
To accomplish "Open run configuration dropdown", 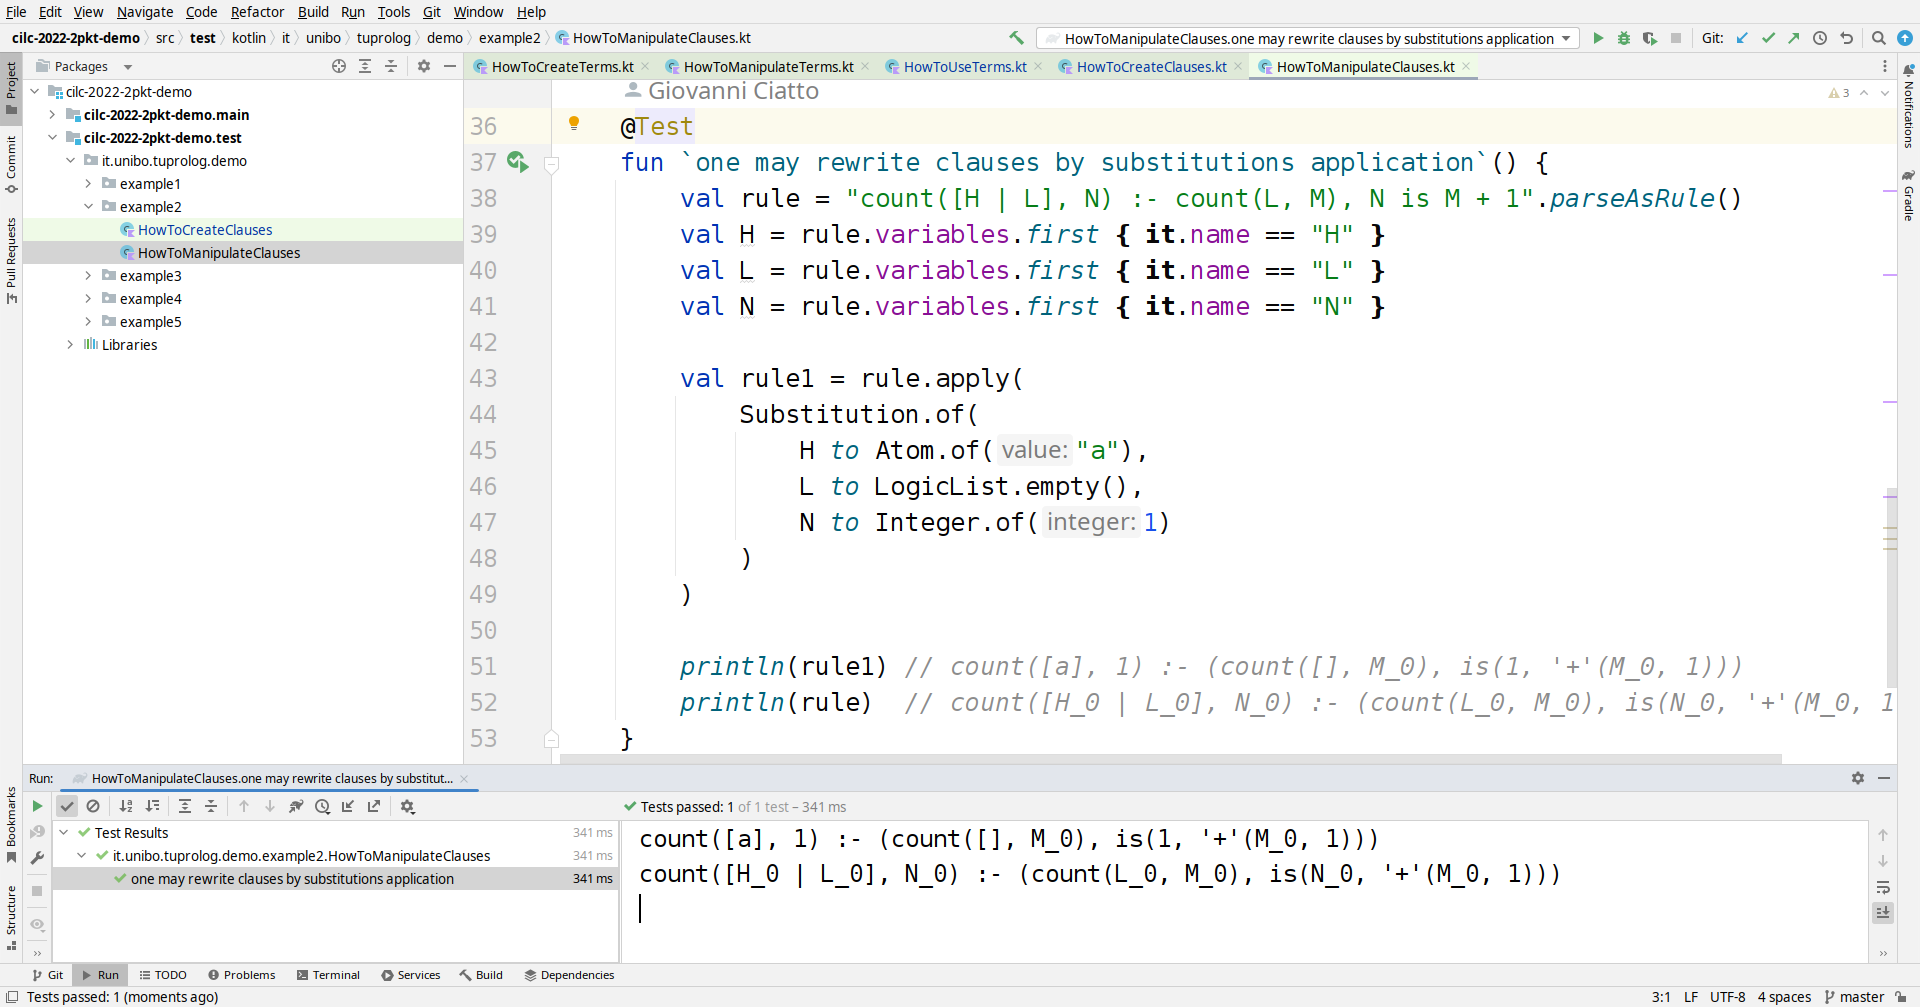I will pos(1308,38).
